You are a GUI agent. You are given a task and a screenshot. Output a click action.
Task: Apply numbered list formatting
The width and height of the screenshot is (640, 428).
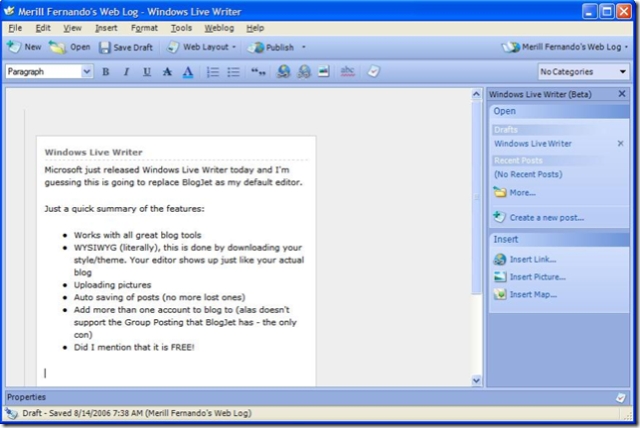click(x=213, y=72)
